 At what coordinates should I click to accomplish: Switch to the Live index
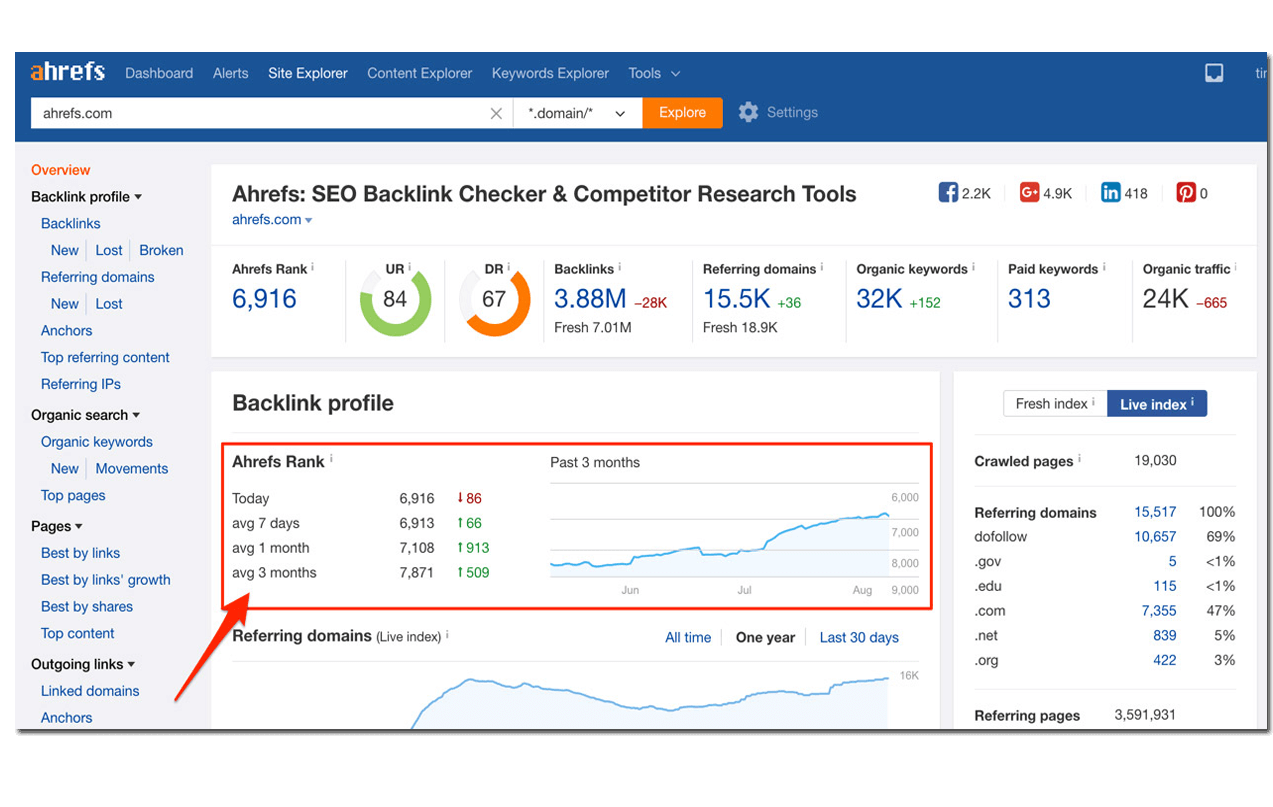coord(1157,404)
